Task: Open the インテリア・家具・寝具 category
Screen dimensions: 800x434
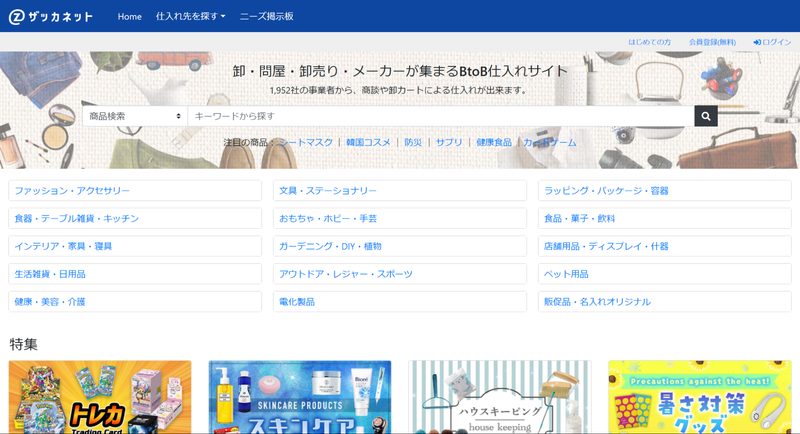Action: click(135, 246)
